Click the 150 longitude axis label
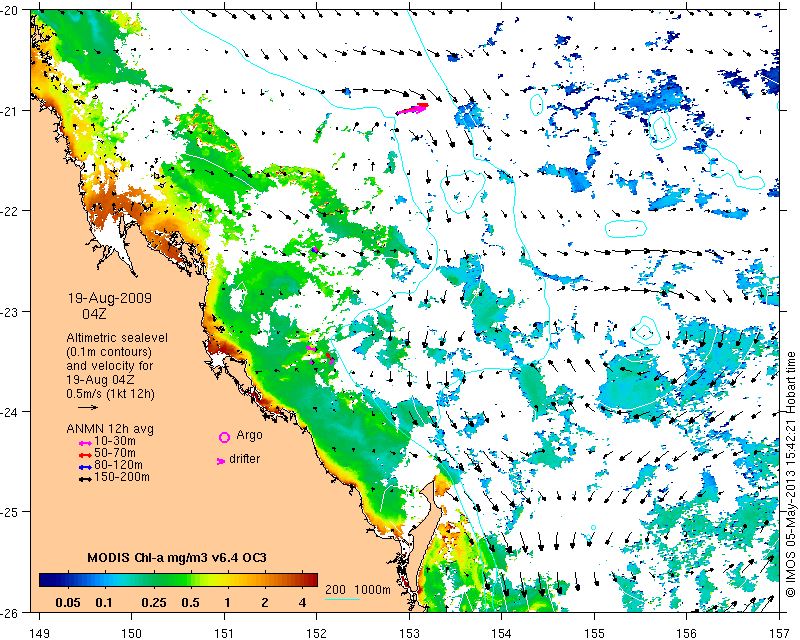 [132, 633]
